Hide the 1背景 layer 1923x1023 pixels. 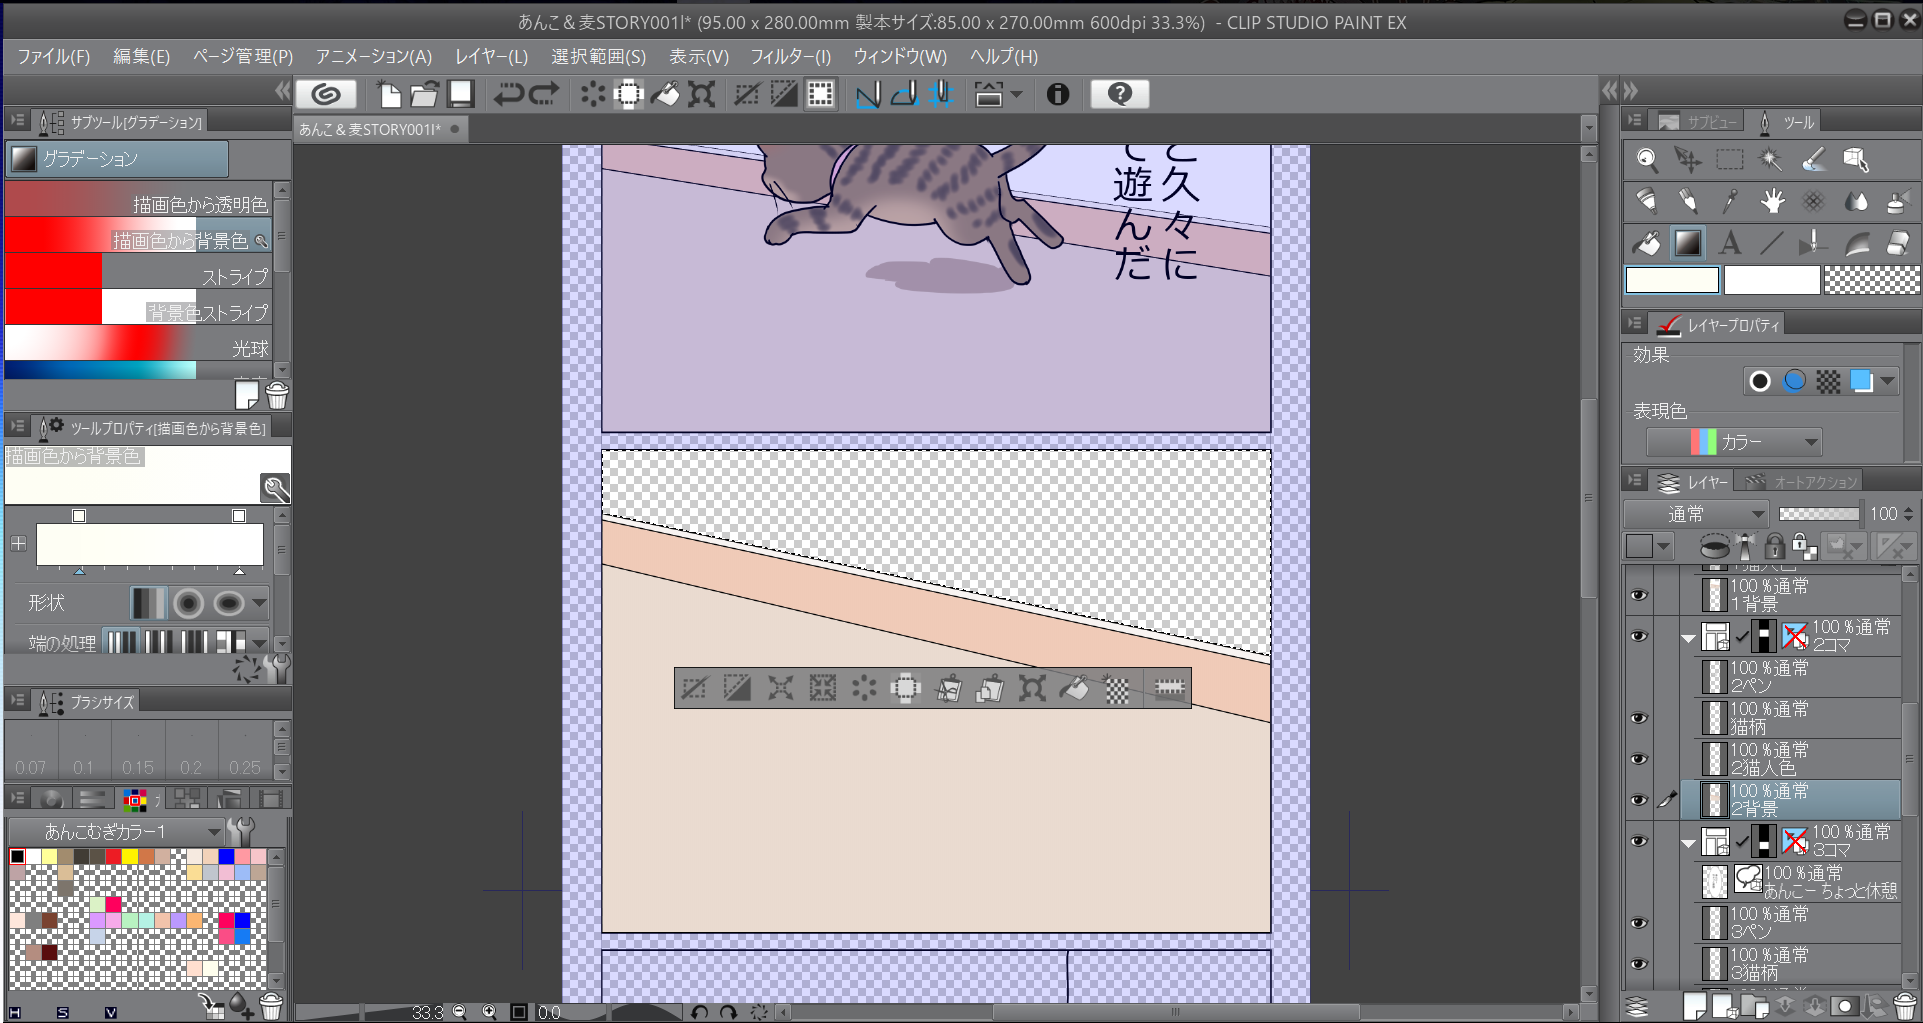(x=1638, y=595)
